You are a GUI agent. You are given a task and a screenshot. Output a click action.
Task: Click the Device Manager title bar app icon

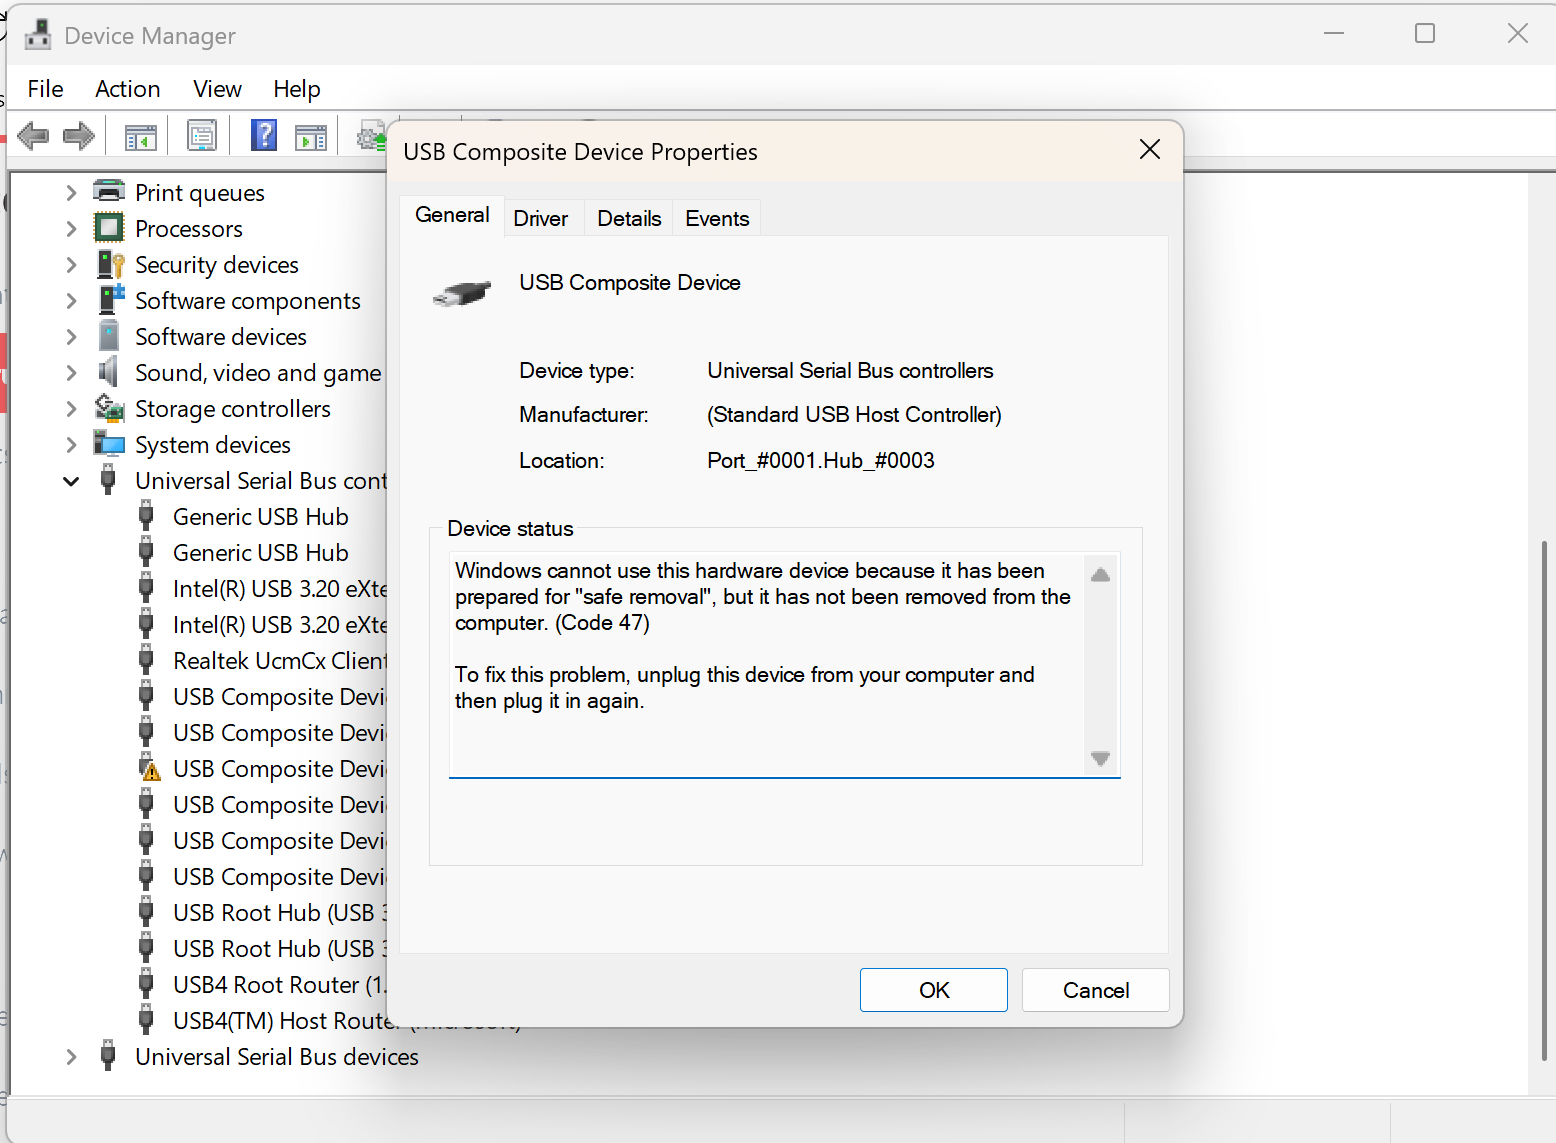click(x=38, y=35)
